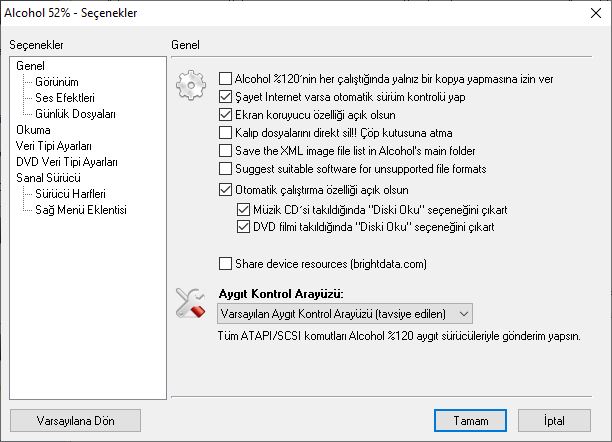612x442 pixels.
Task: Click the wrench tools icon near Aygıt Kontrol
Action: 190,303
